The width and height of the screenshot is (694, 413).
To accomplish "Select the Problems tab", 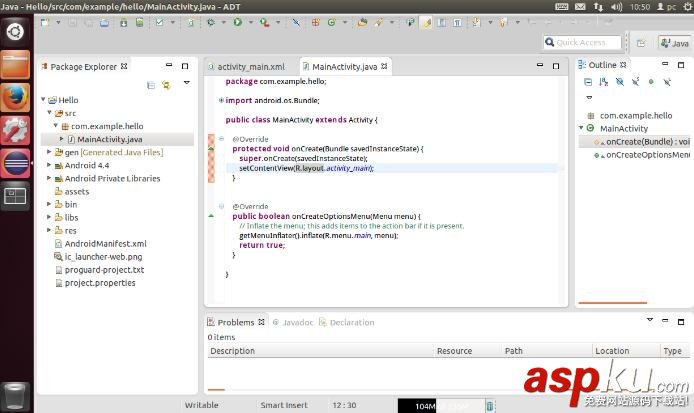I will point(236,322).
